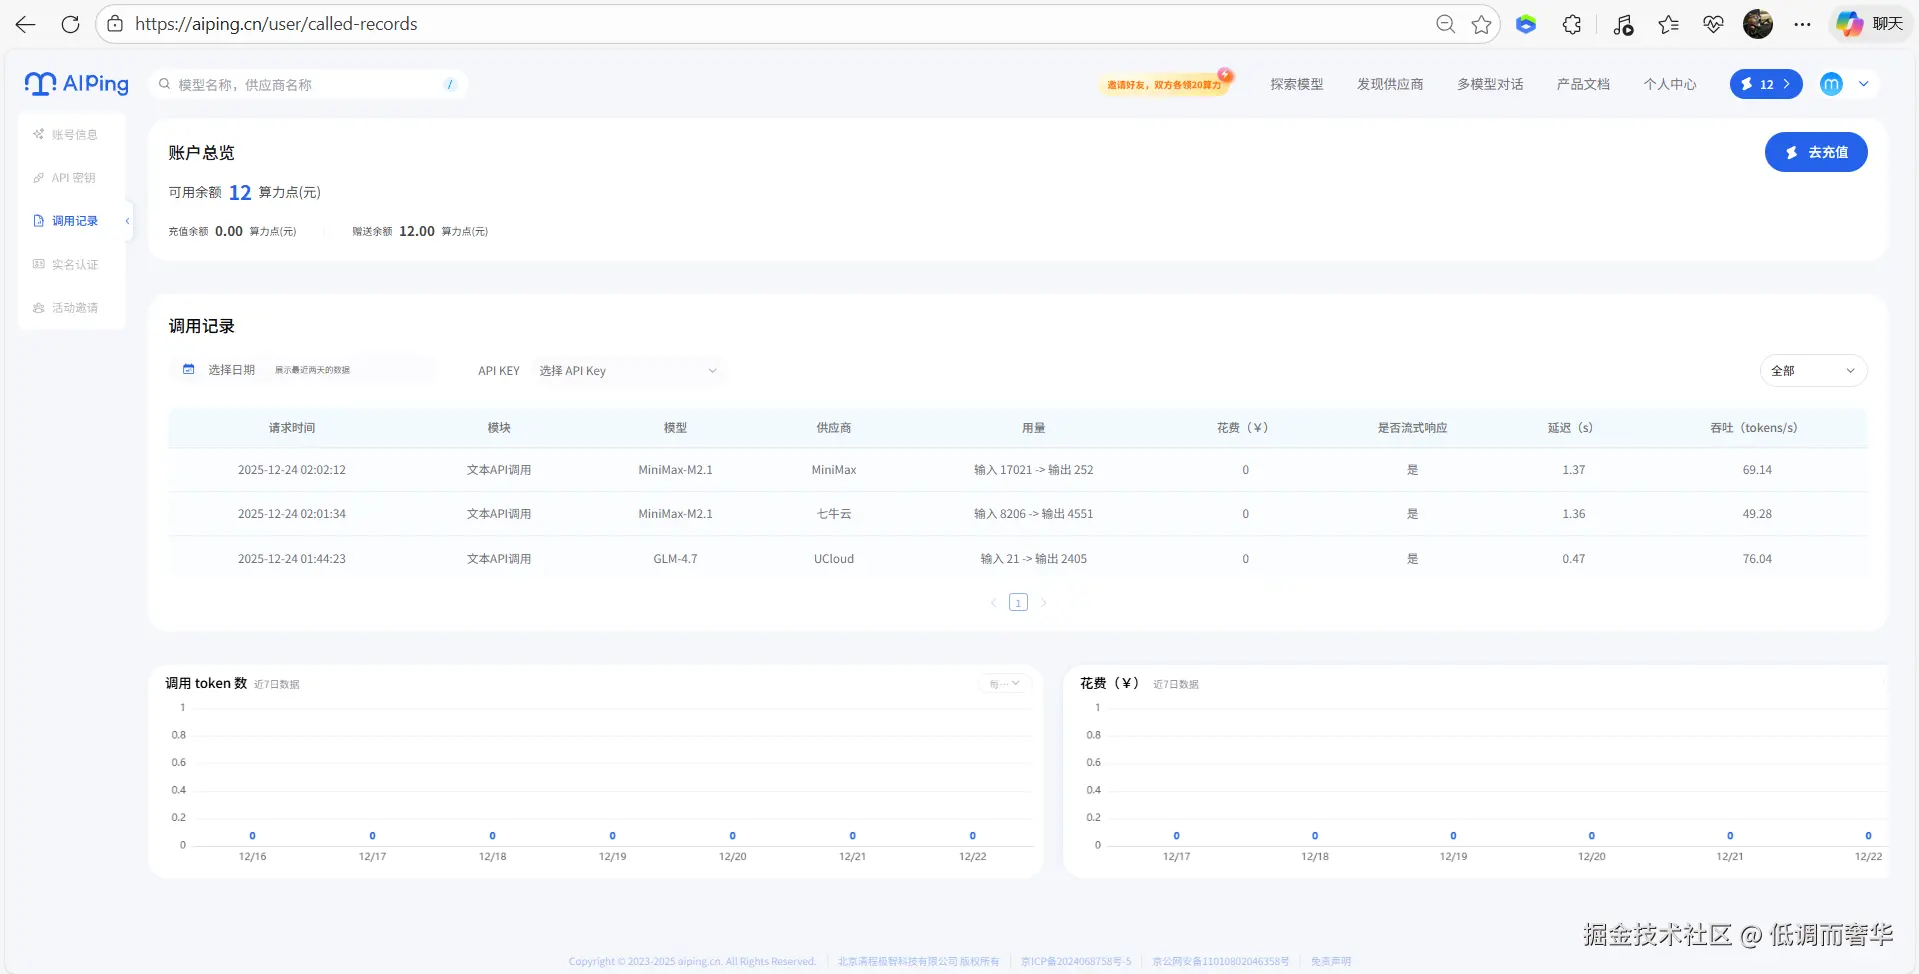Screen dimensions: 1919x974
Task: Click 输入 17021 -> 输出 252 usage cell
Action: tap(1034, 470)
